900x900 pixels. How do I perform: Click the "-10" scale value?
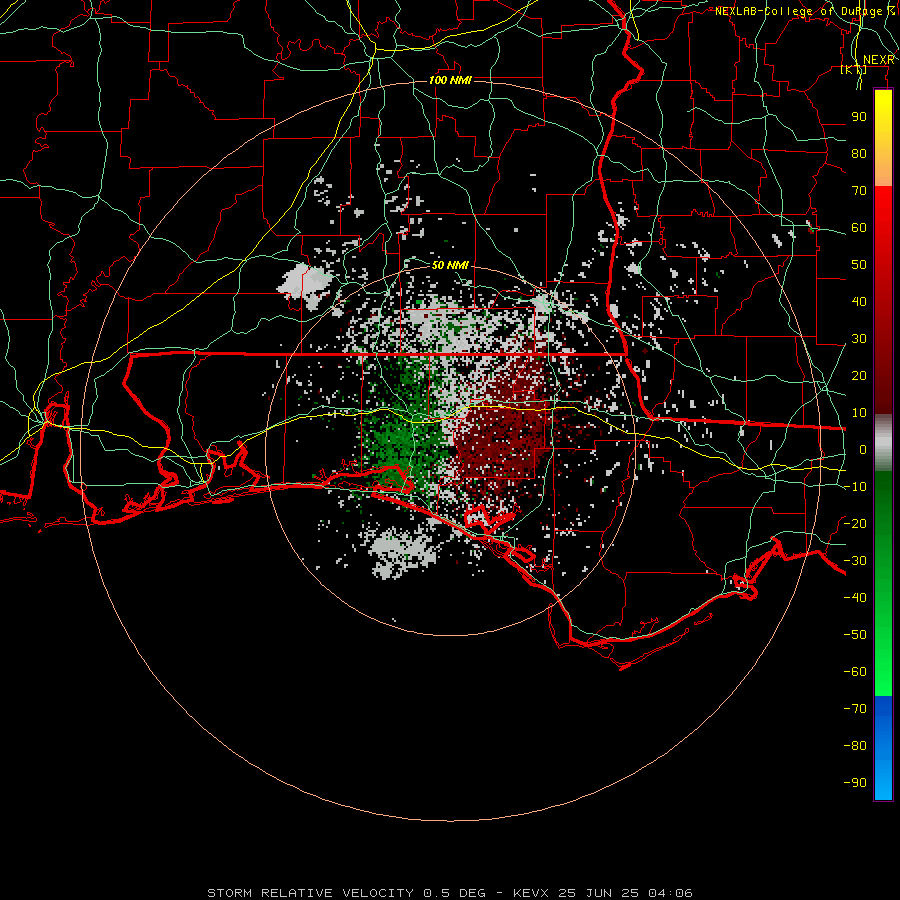pos(855,487)
